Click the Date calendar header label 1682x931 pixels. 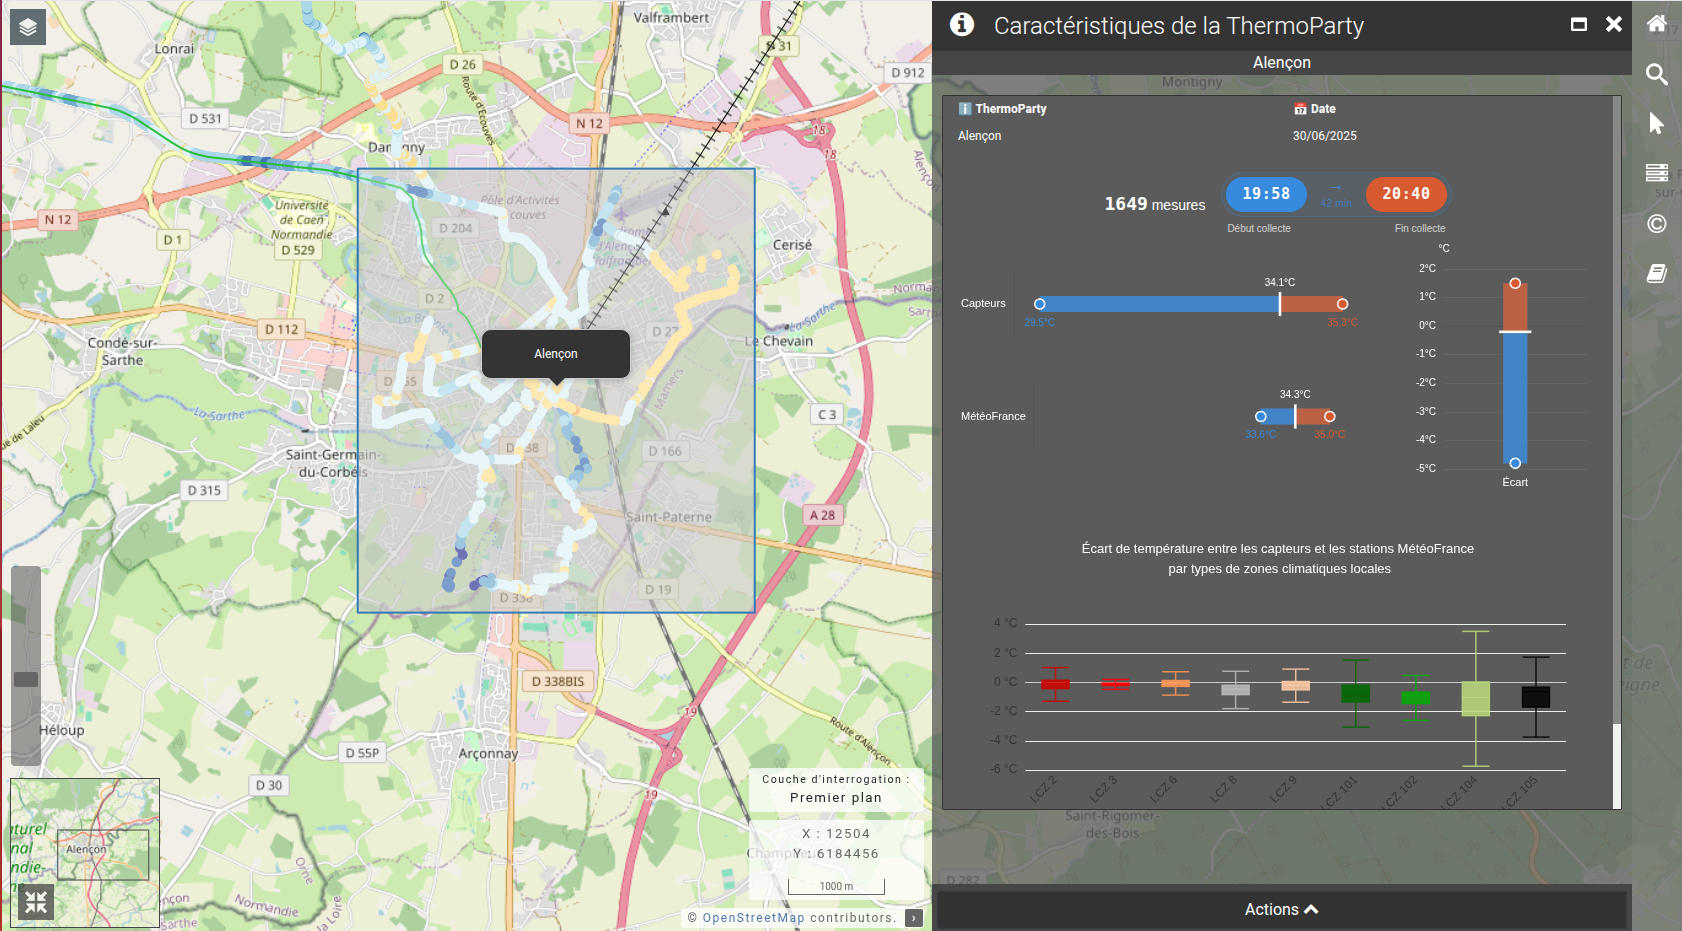point(1315,109)
